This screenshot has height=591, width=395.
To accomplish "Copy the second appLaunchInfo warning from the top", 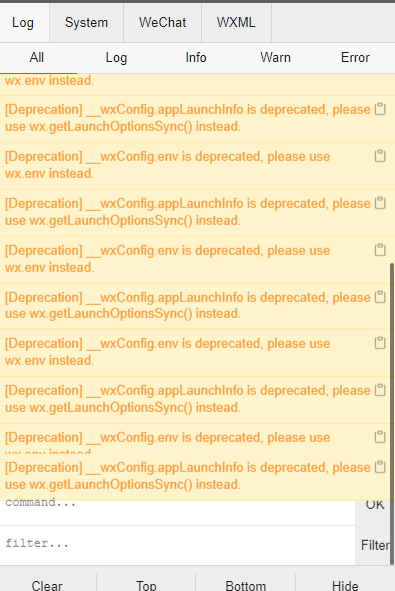I will click(380, 203).
